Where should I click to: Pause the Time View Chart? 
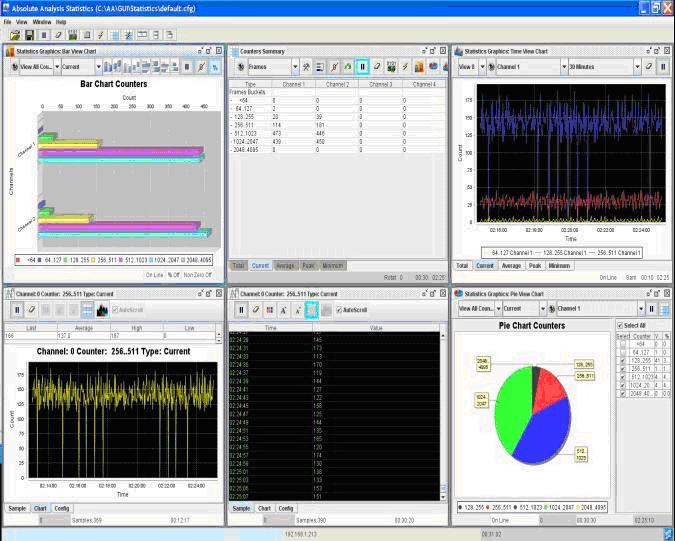click(663, 67)
